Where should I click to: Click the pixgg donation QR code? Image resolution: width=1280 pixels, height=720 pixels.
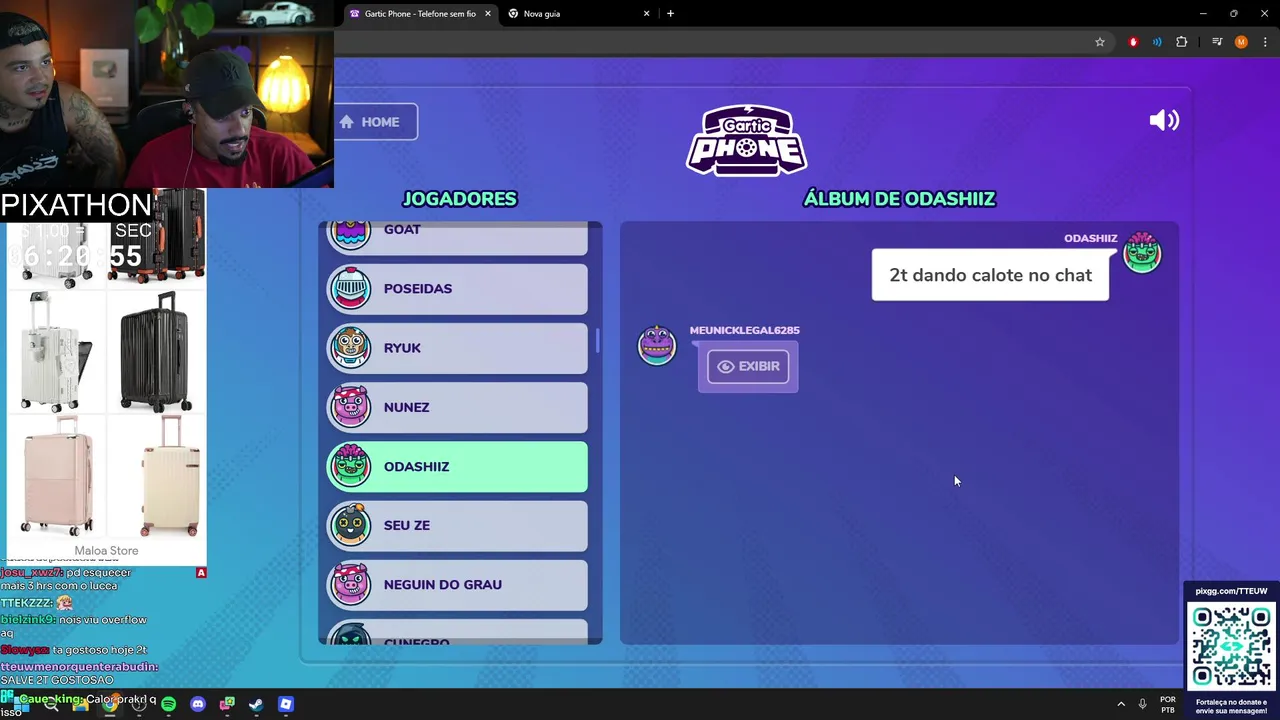coord(1231,645)
